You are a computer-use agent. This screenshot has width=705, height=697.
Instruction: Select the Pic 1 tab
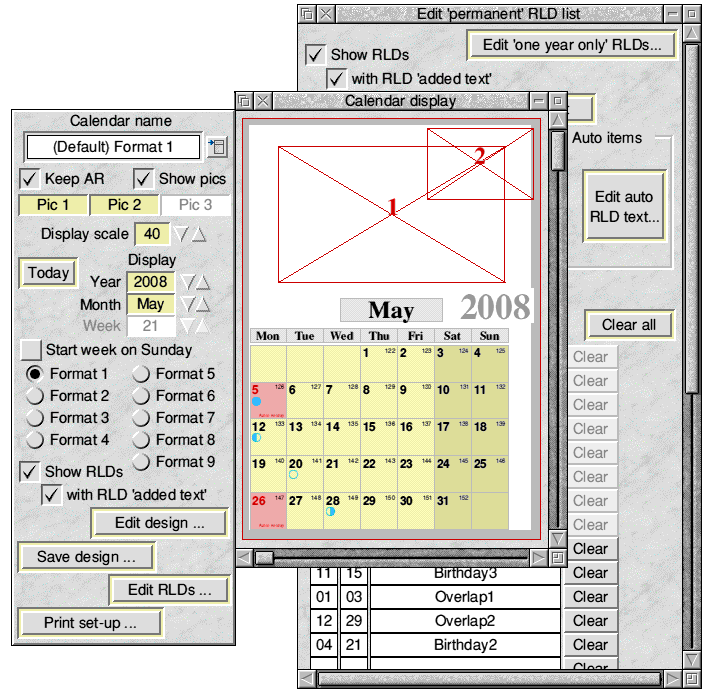pos(54,205)
